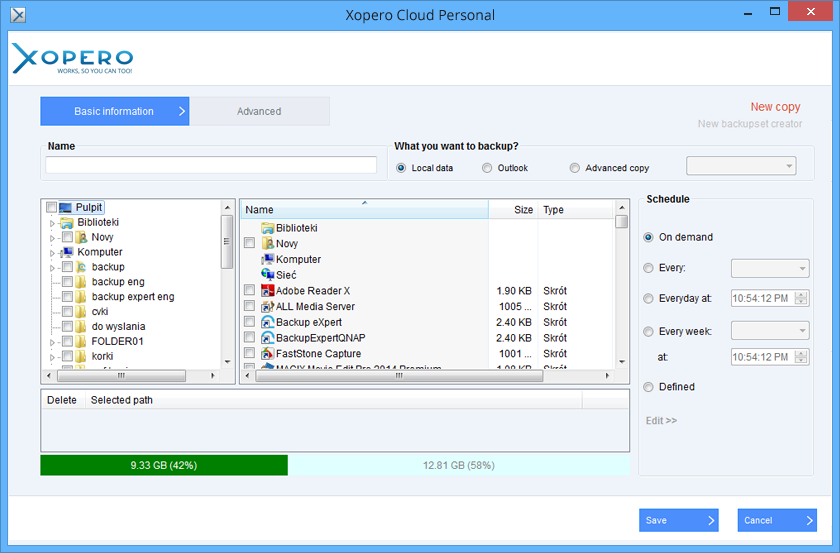This screenshot has width=840, height=553.
Task: Click Biblioteki icon in file list
Action: [x=267, y=228]
